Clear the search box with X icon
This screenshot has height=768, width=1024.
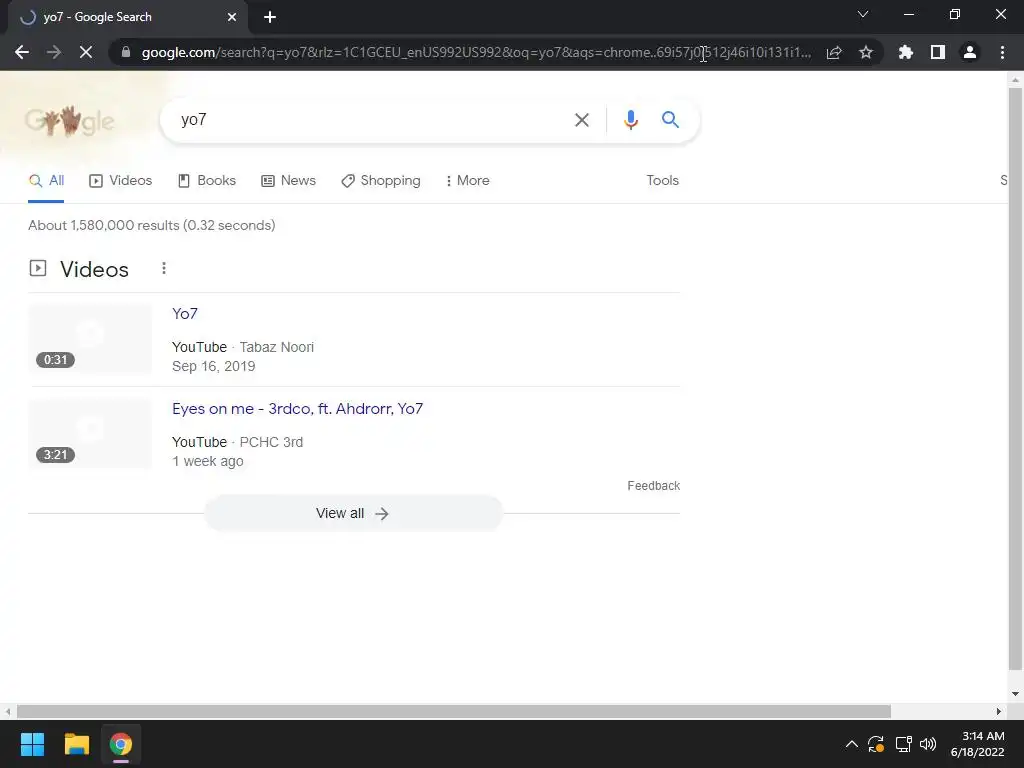581,120
